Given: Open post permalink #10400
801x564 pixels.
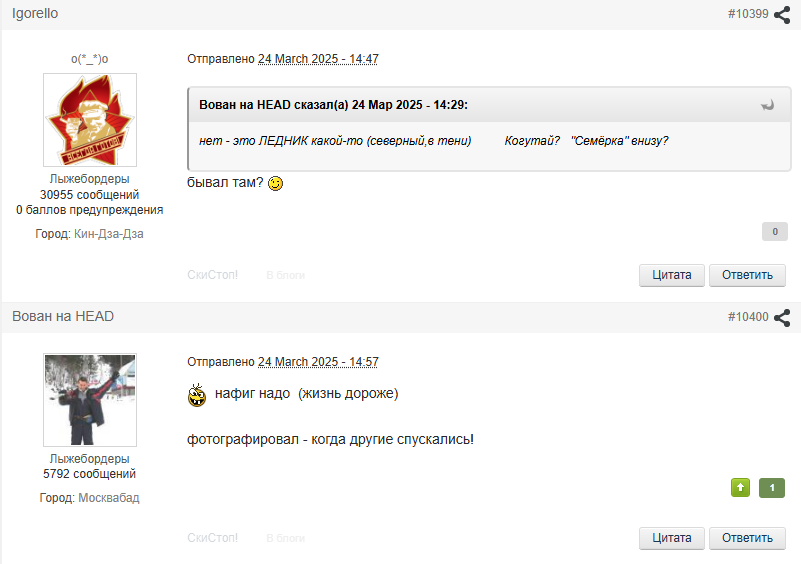Looking at the screenshot, I should [x=748, y=317].
